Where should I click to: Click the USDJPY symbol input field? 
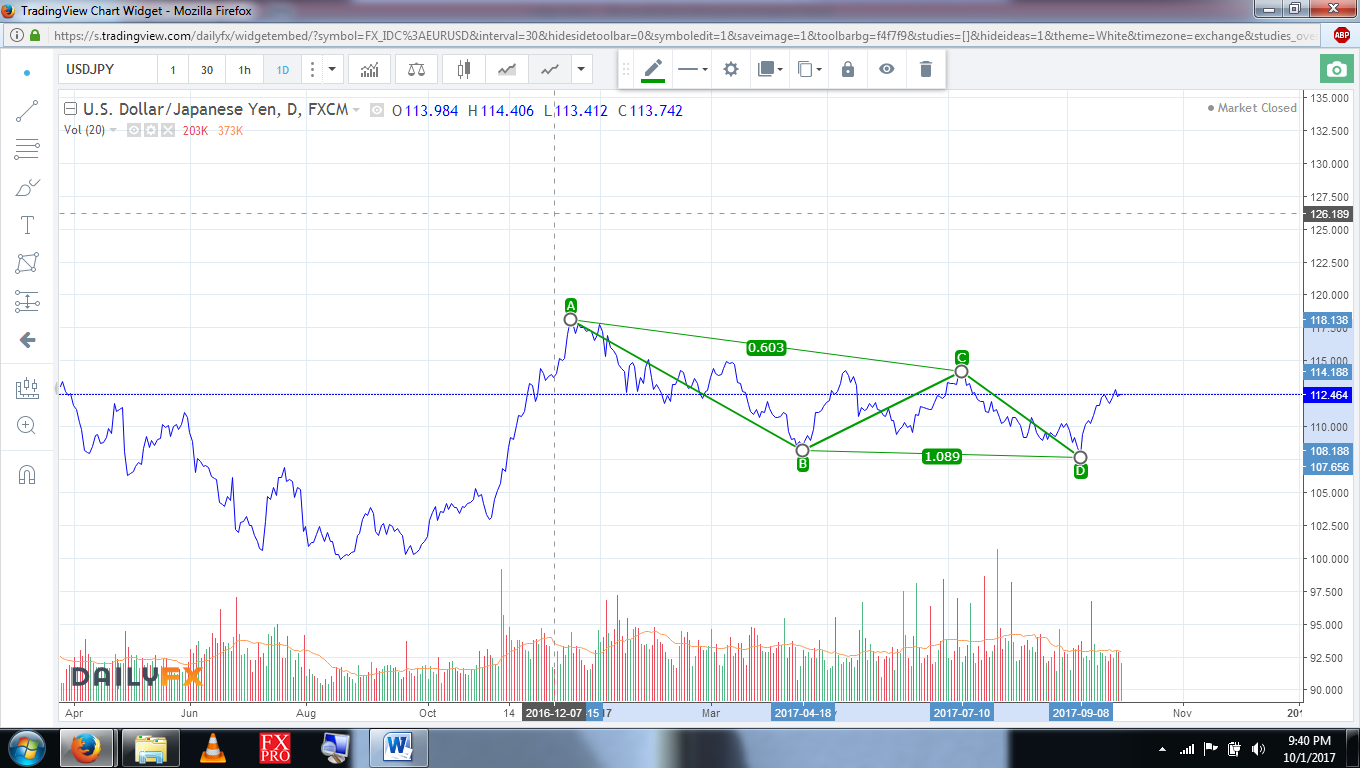(x=107, y=70)
